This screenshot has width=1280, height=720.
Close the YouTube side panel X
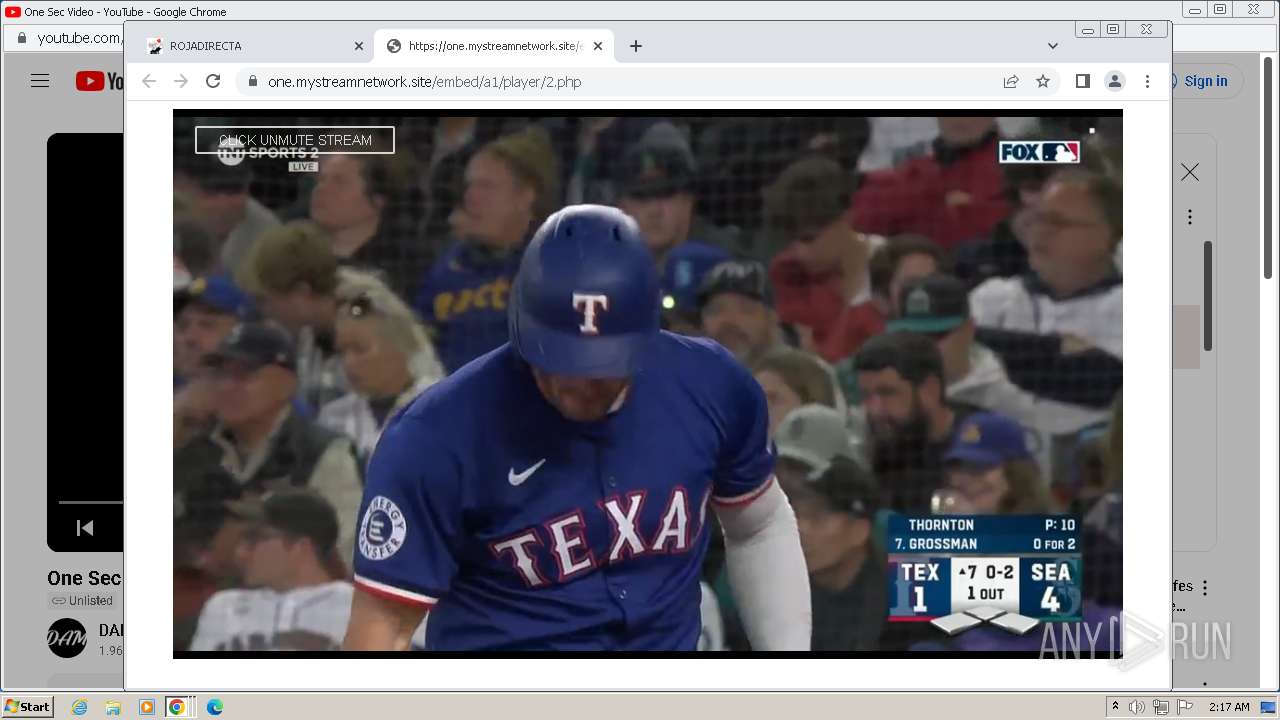(x=1190, y=173)
